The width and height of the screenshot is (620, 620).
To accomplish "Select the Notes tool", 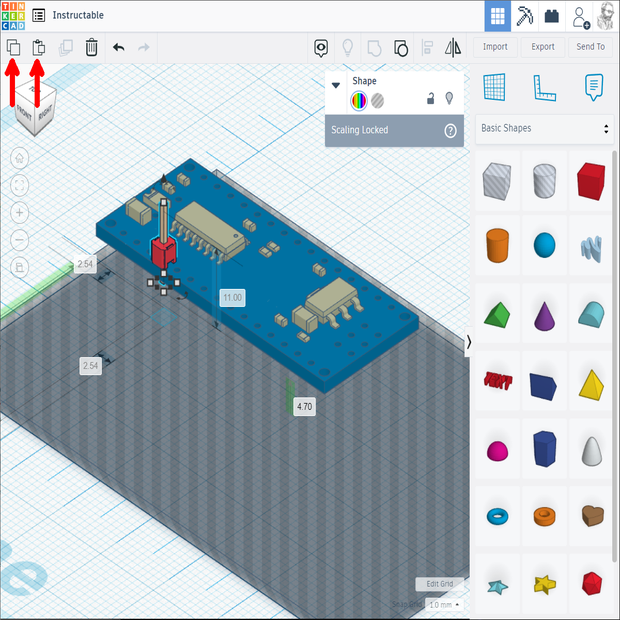I will (594, 87).
